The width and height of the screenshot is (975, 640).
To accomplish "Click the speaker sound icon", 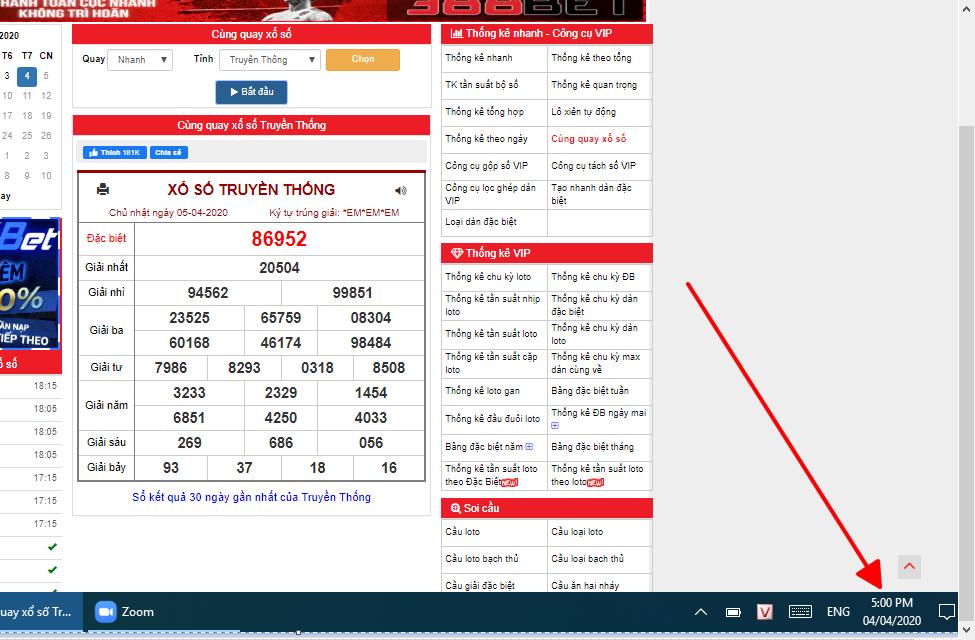I will click(401, 190).
